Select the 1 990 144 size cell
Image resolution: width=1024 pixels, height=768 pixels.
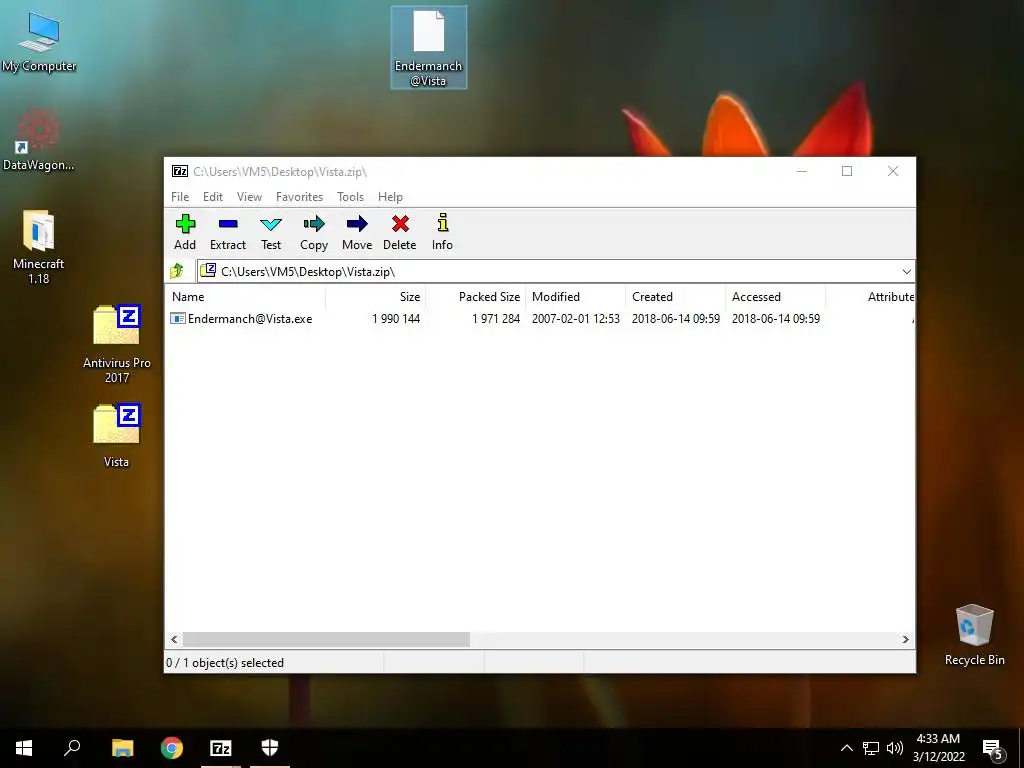(396, 319)
